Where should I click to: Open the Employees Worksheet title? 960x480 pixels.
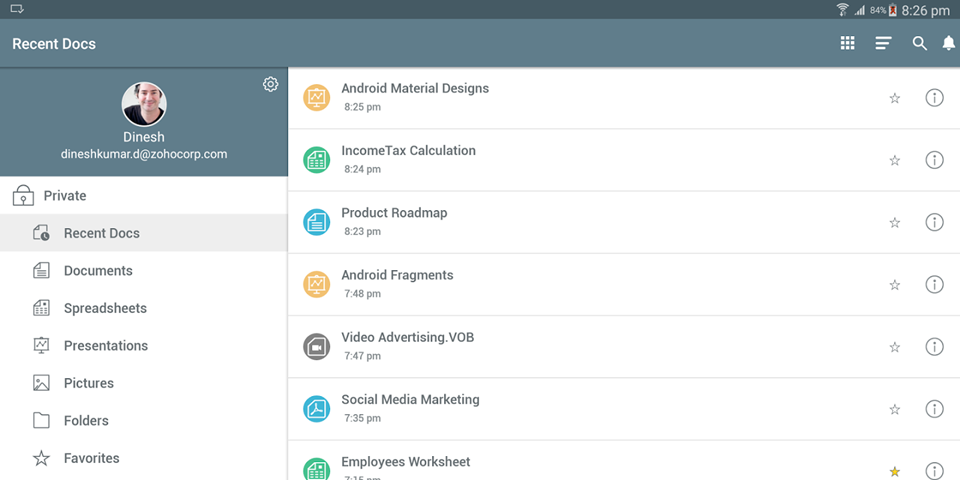tap(406, 462)
